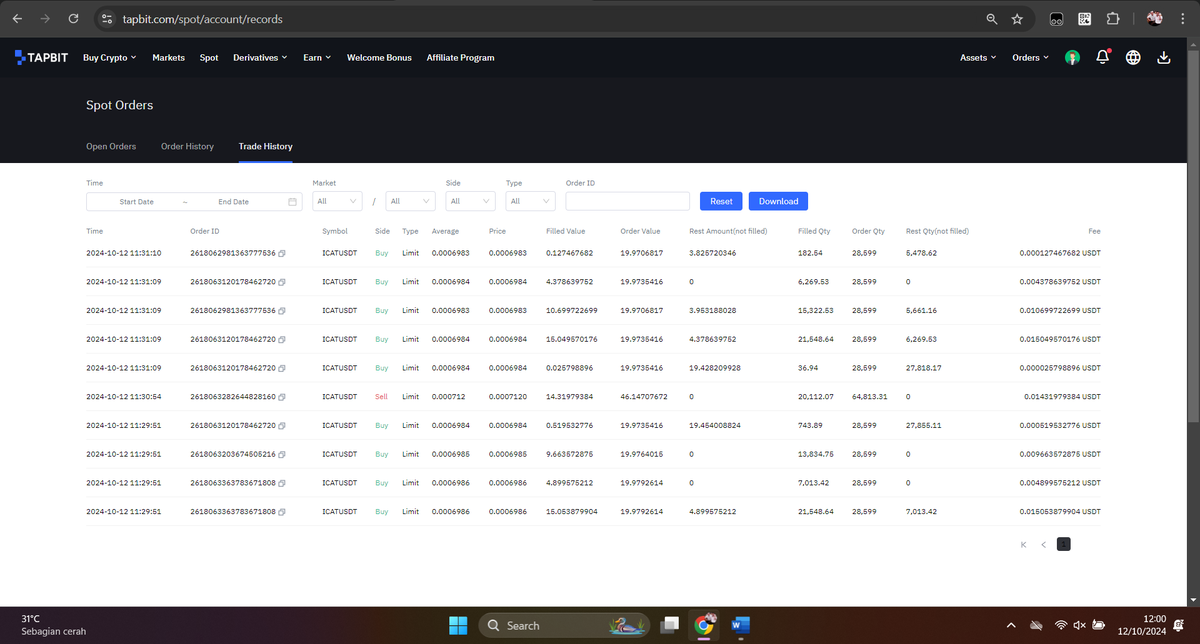Copy order ID in row with filled value 0.519532776
The height and width of the screenshot is (644, 1200).
[x=283, y=426]
